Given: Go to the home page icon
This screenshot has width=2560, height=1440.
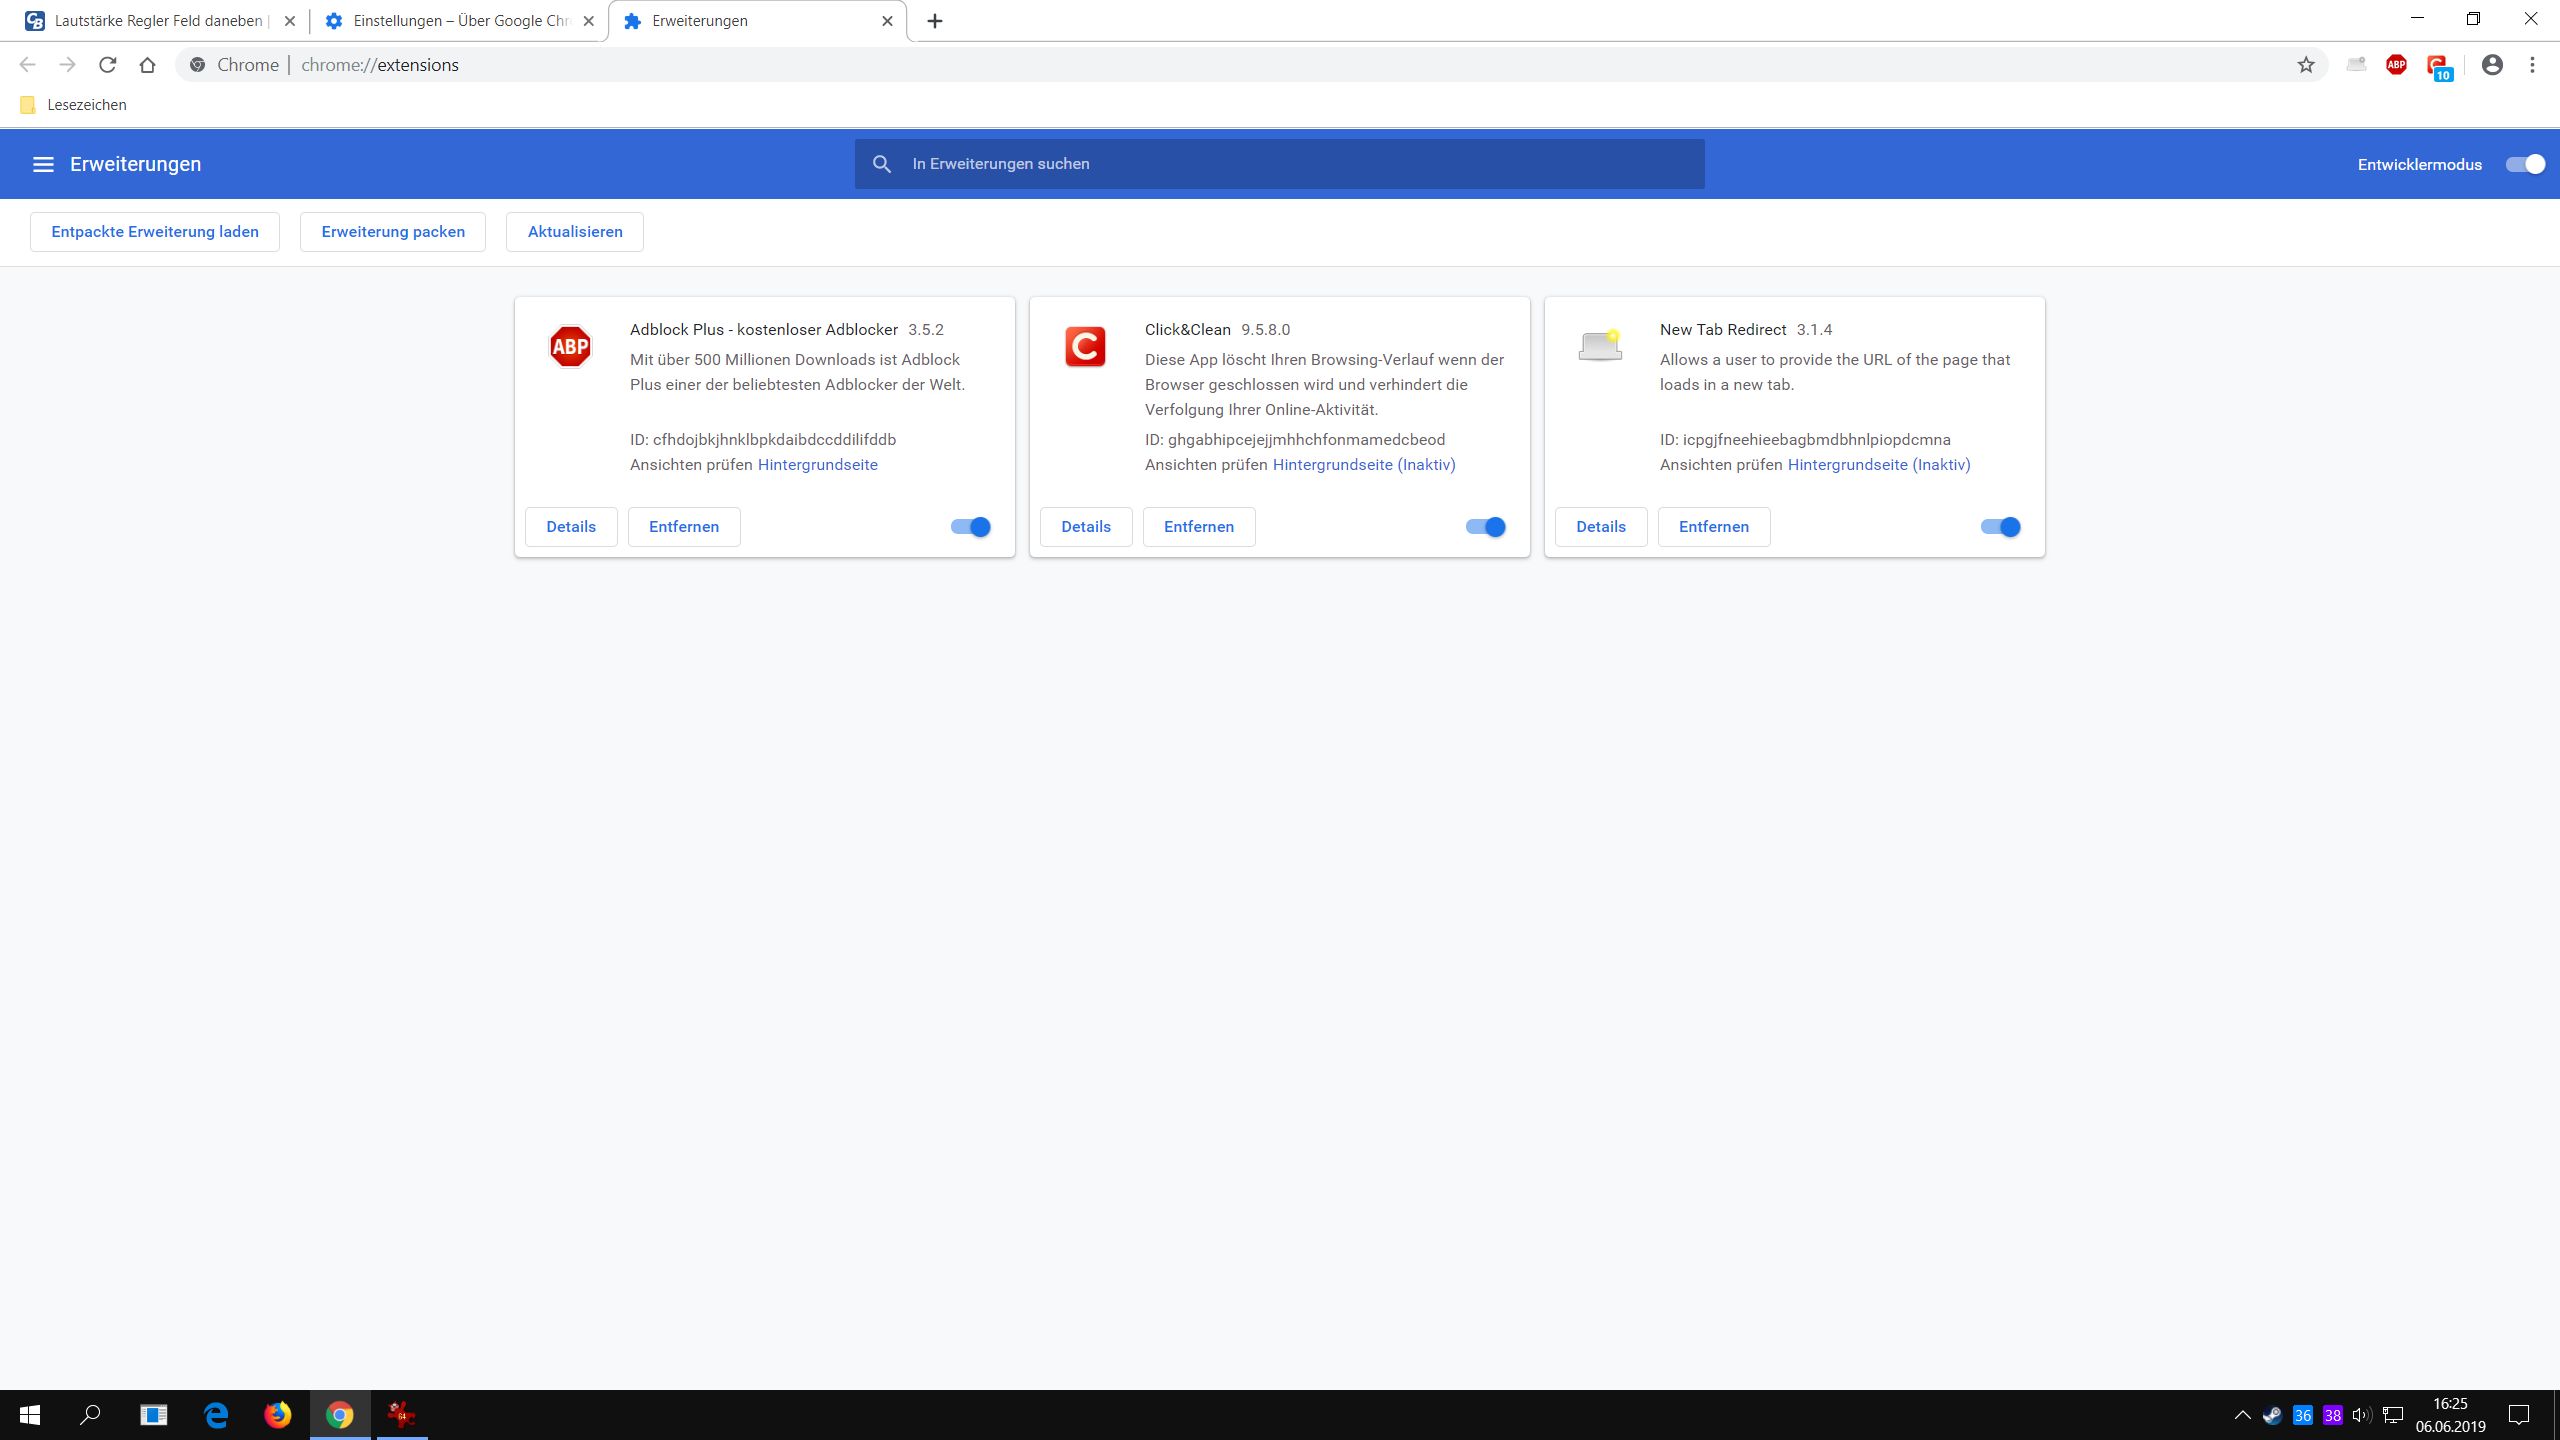Looking at the screenshot, I should (148, 65).
